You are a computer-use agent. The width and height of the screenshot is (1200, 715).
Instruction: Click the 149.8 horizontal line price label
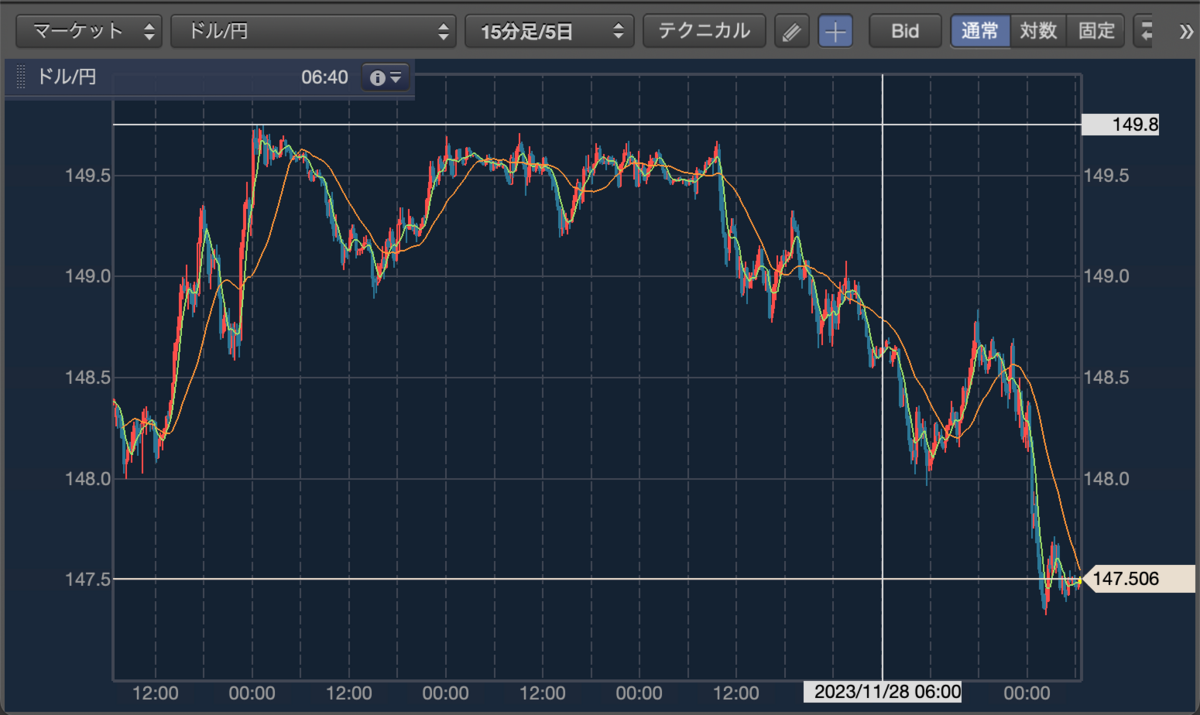coord(1120,125)
